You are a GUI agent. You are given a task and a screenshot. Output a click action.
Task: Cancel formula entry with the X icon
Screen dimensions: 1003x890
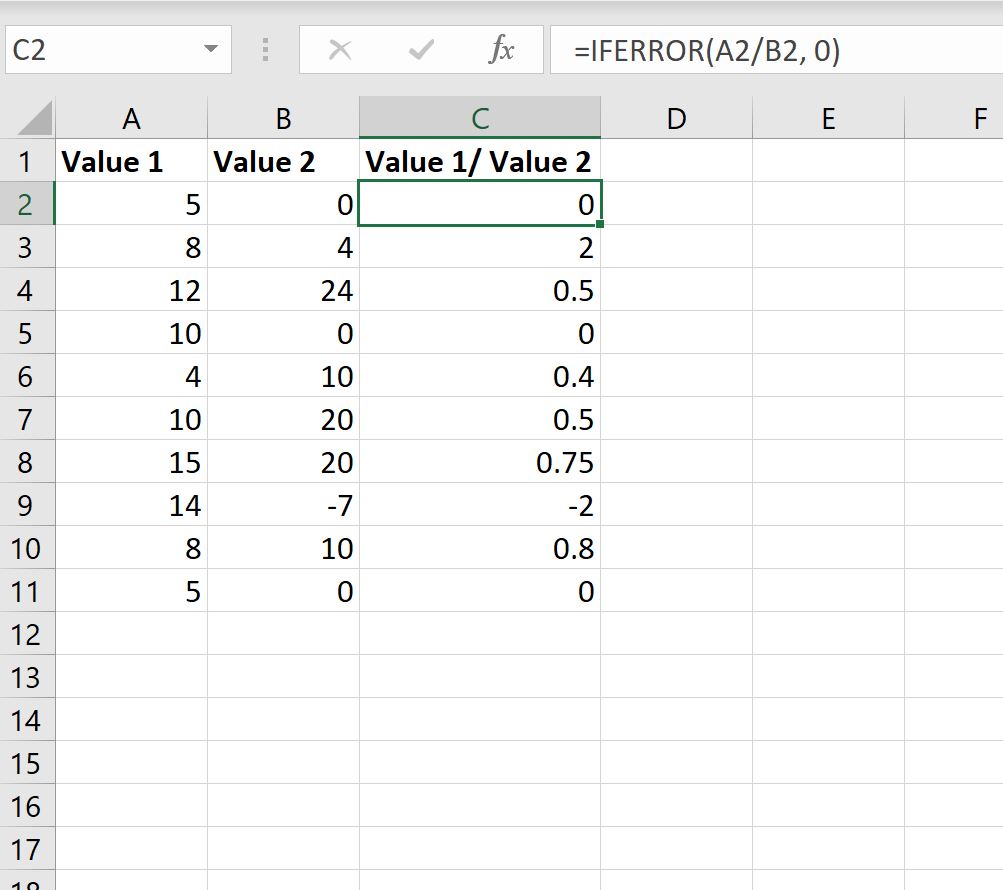340,50
